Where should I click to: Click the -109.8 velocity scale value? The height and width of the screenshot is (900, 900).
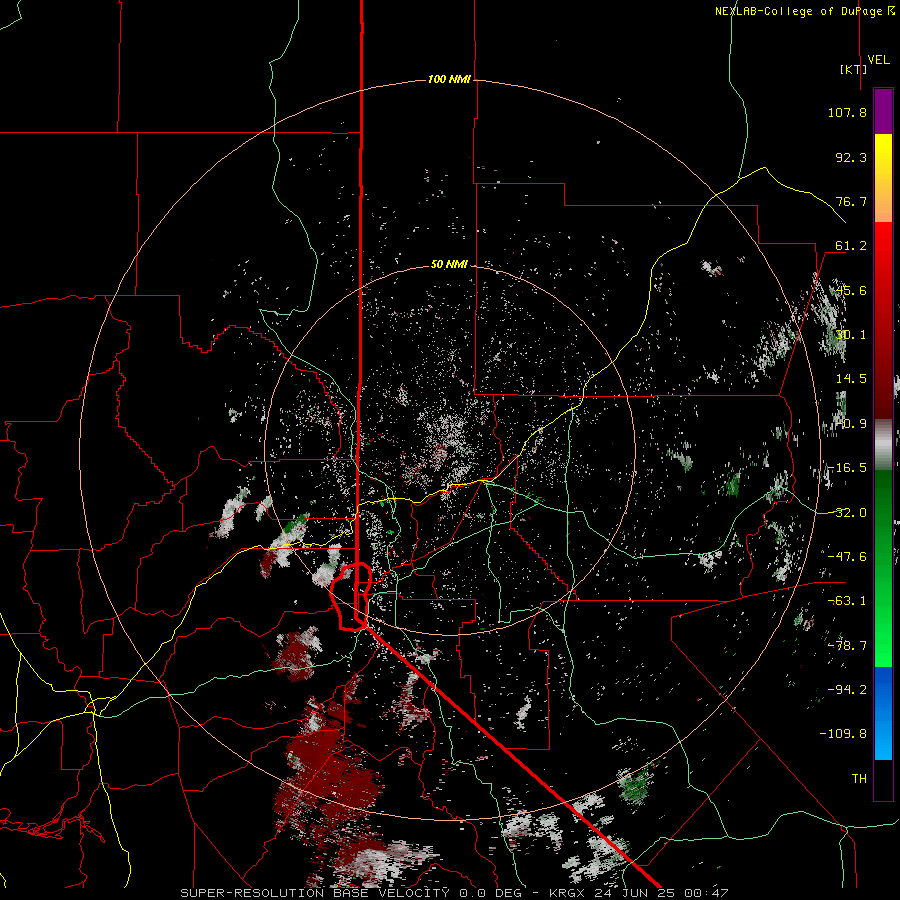point(843,734)
